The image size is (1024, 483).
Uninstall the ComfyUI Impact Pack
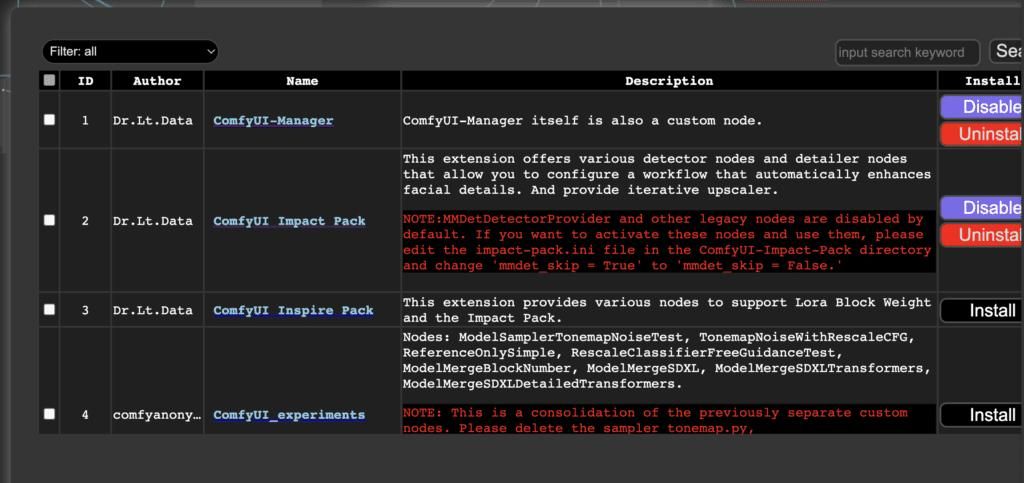[982, 235]
